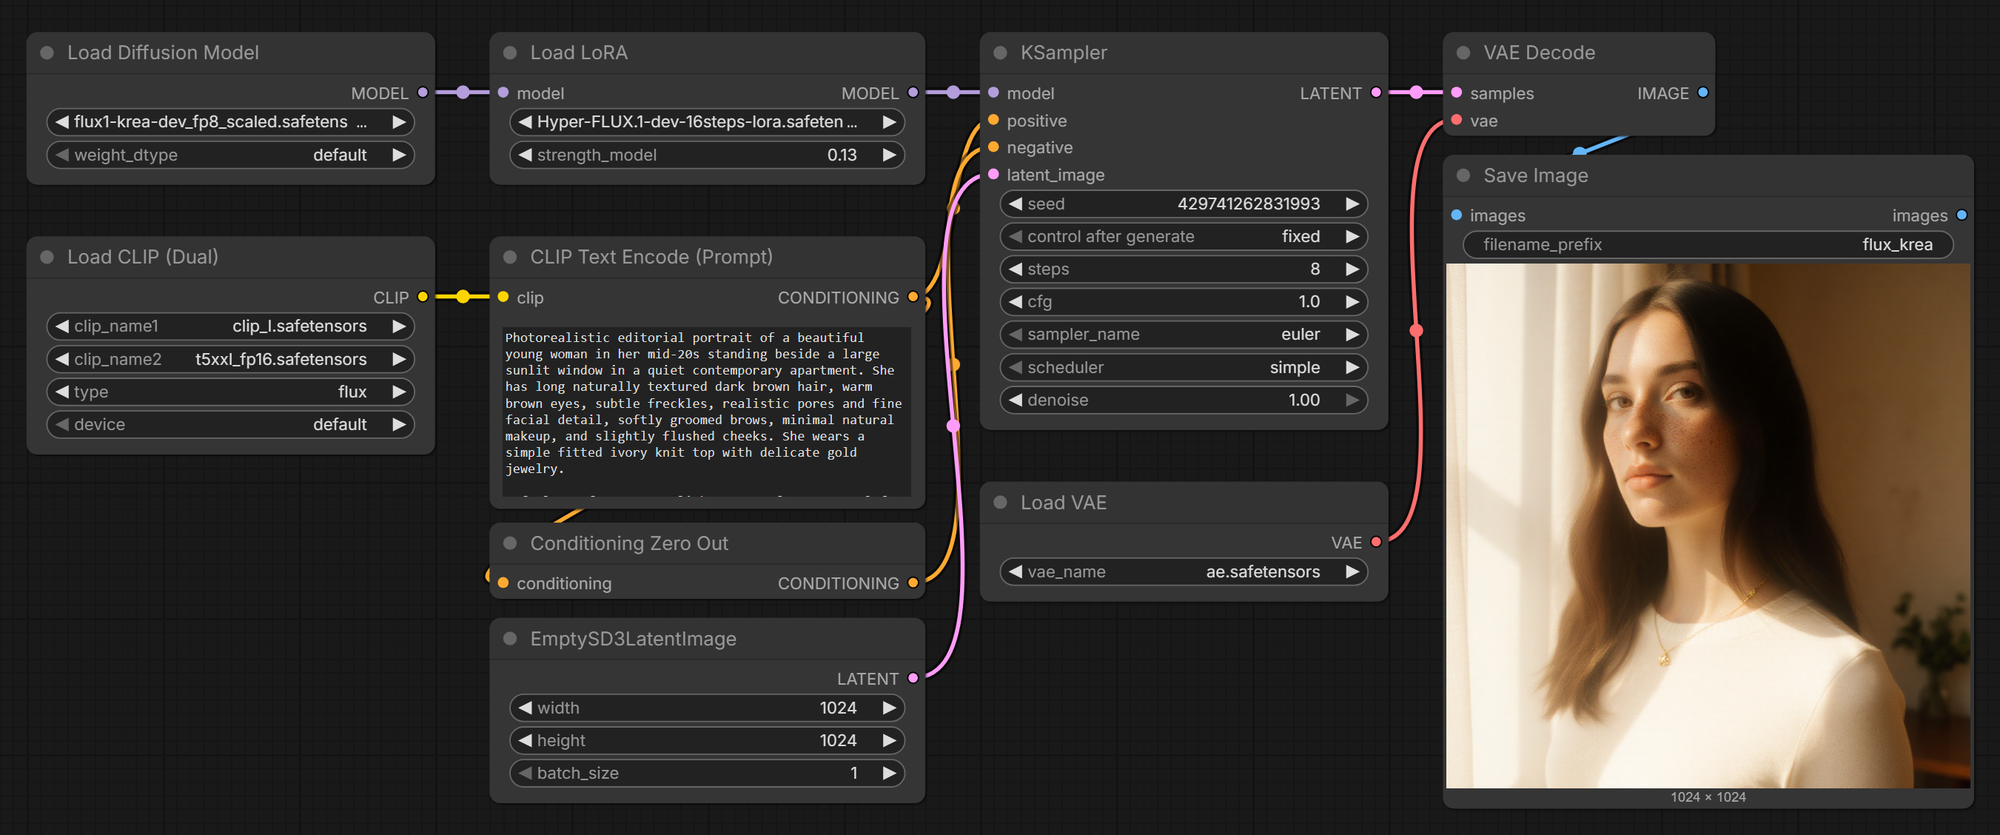Increase width with its right arrow

[889, 708]
